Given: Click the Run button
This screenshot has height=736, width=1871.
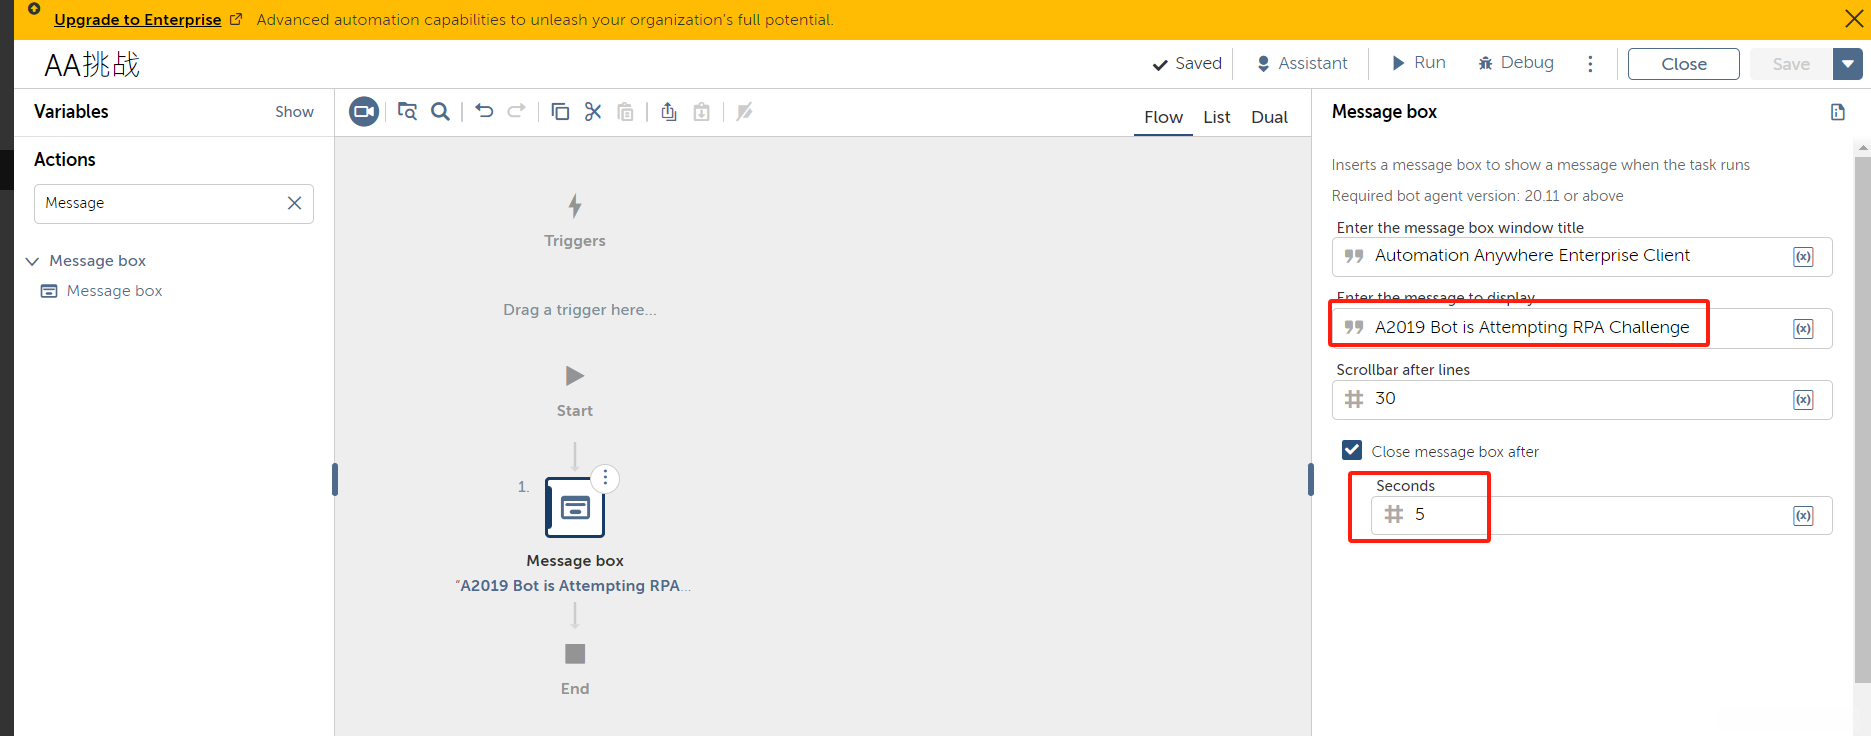Looking at the screenshot, I should pyautogui.click(x=1418, y=63).
